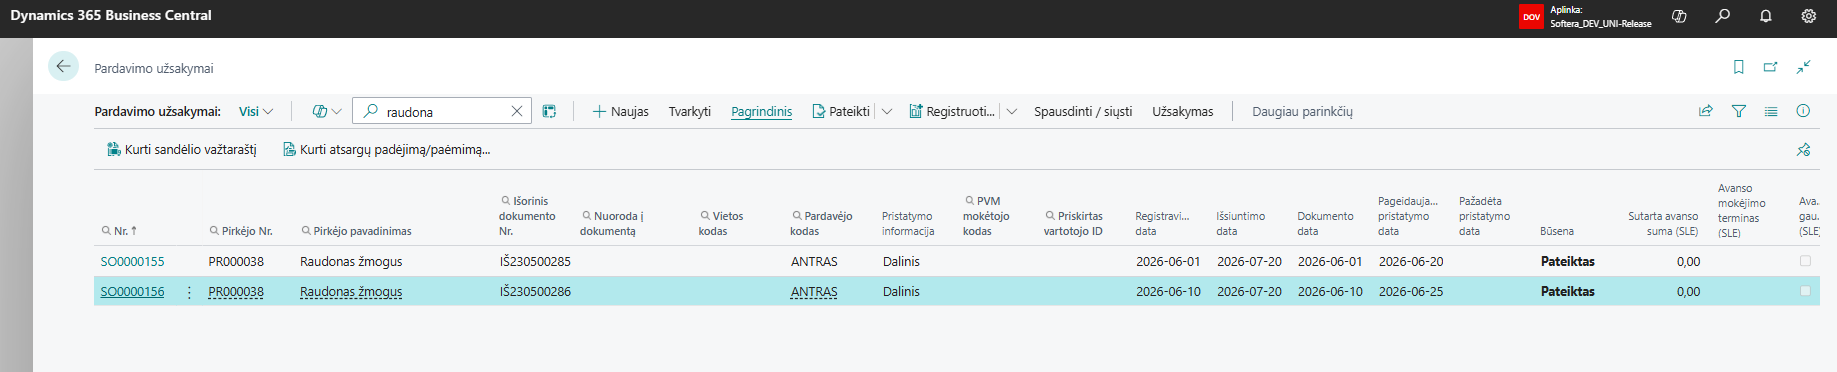Select date 2026-06-20
Image resolution: width=1837 pixels, height=372 pixels.
coord(1411,261)
